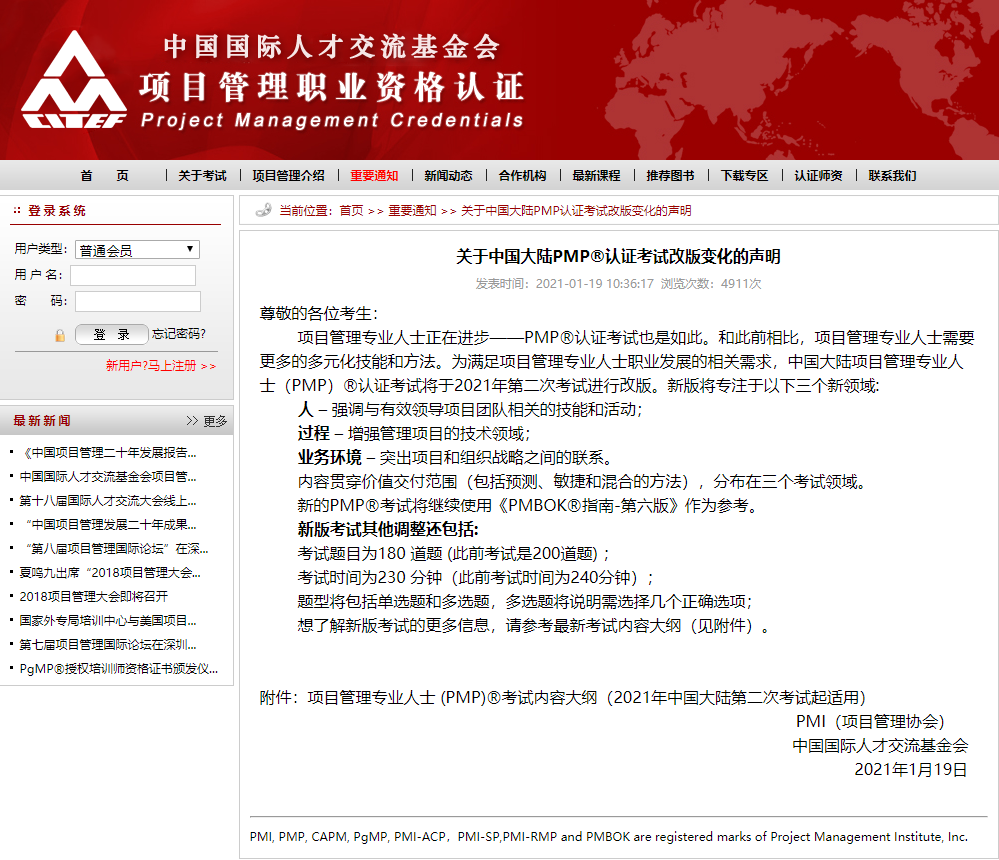Open the 最新课程 menu item
The width and height of the screenshot is (999, 860).
pos(596,176)
